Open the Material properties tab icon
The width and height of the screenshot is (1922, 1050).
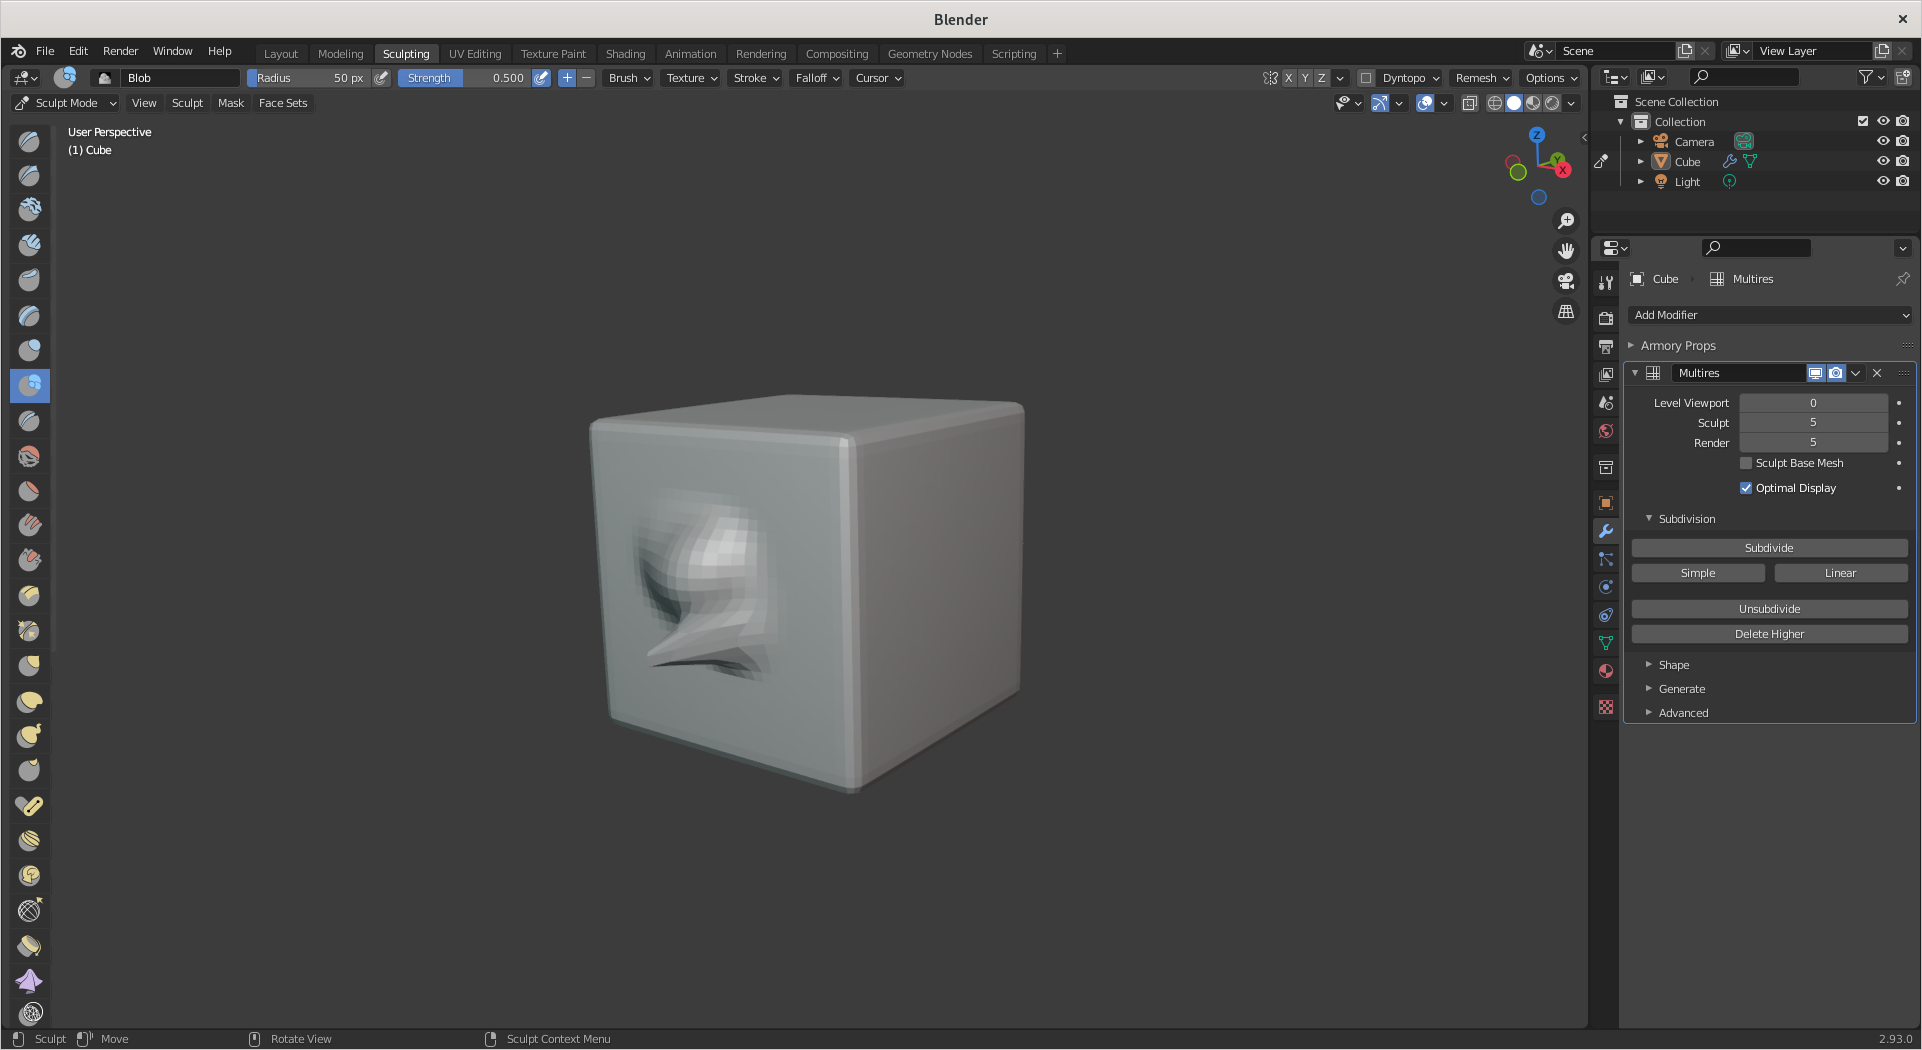tap(1606, 671)
